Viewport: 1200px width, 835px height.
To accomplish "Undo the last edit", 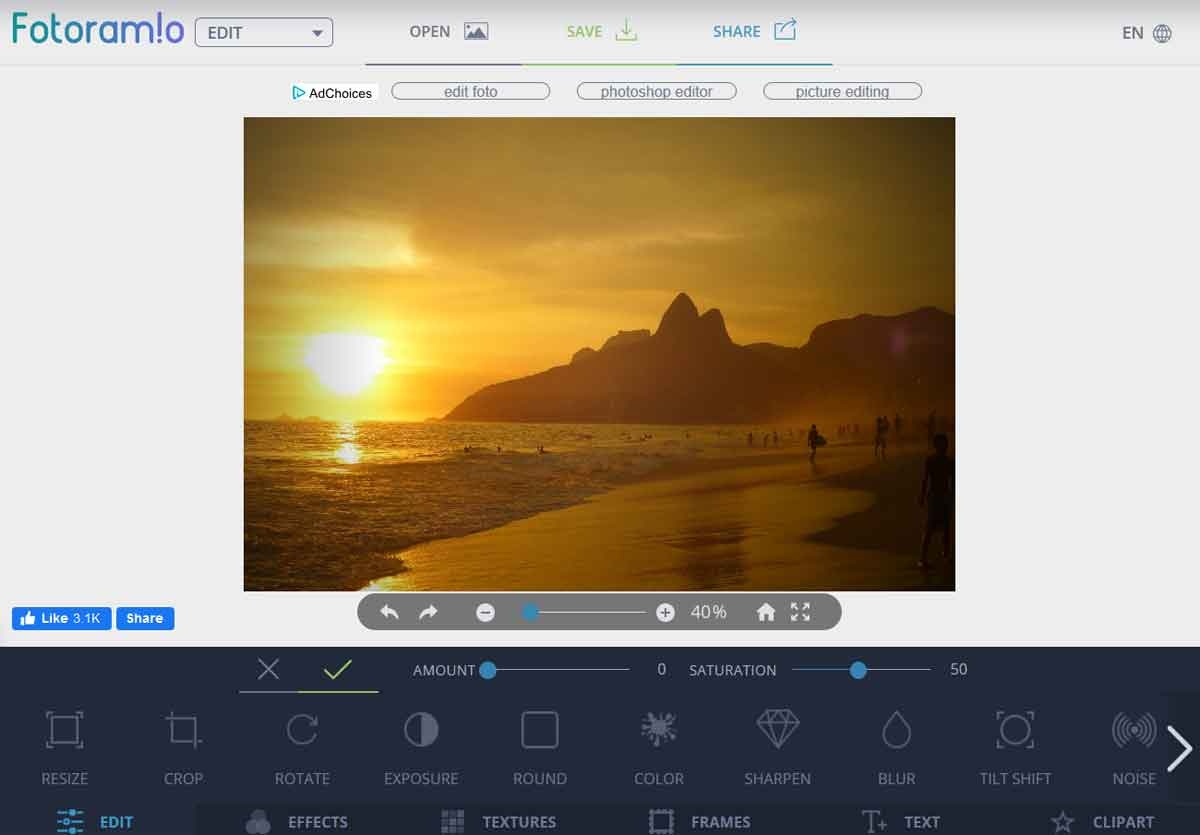I will coord(390,612).
